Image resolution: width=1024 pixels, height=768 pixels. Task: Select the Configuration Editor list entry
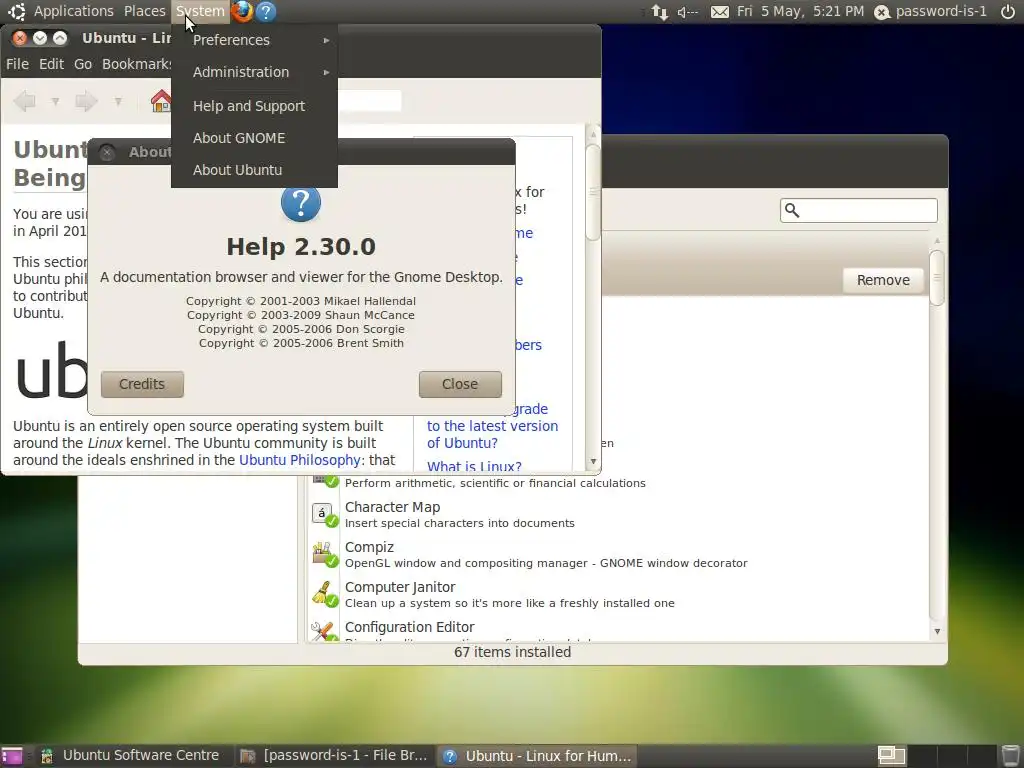click(617, 630)
